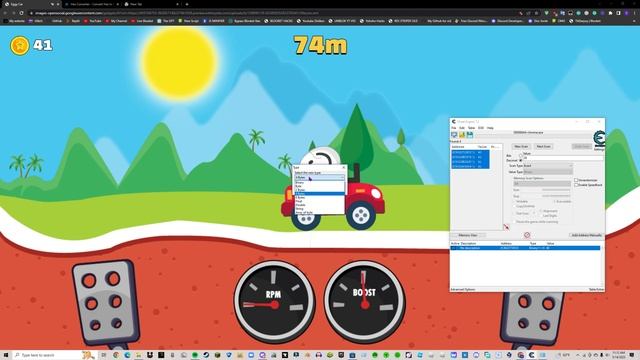Image resolution: width=640 pixels, height=360 pixels.
Task: Open the process list icon in Cheat Engine
Action: point(454,135)
